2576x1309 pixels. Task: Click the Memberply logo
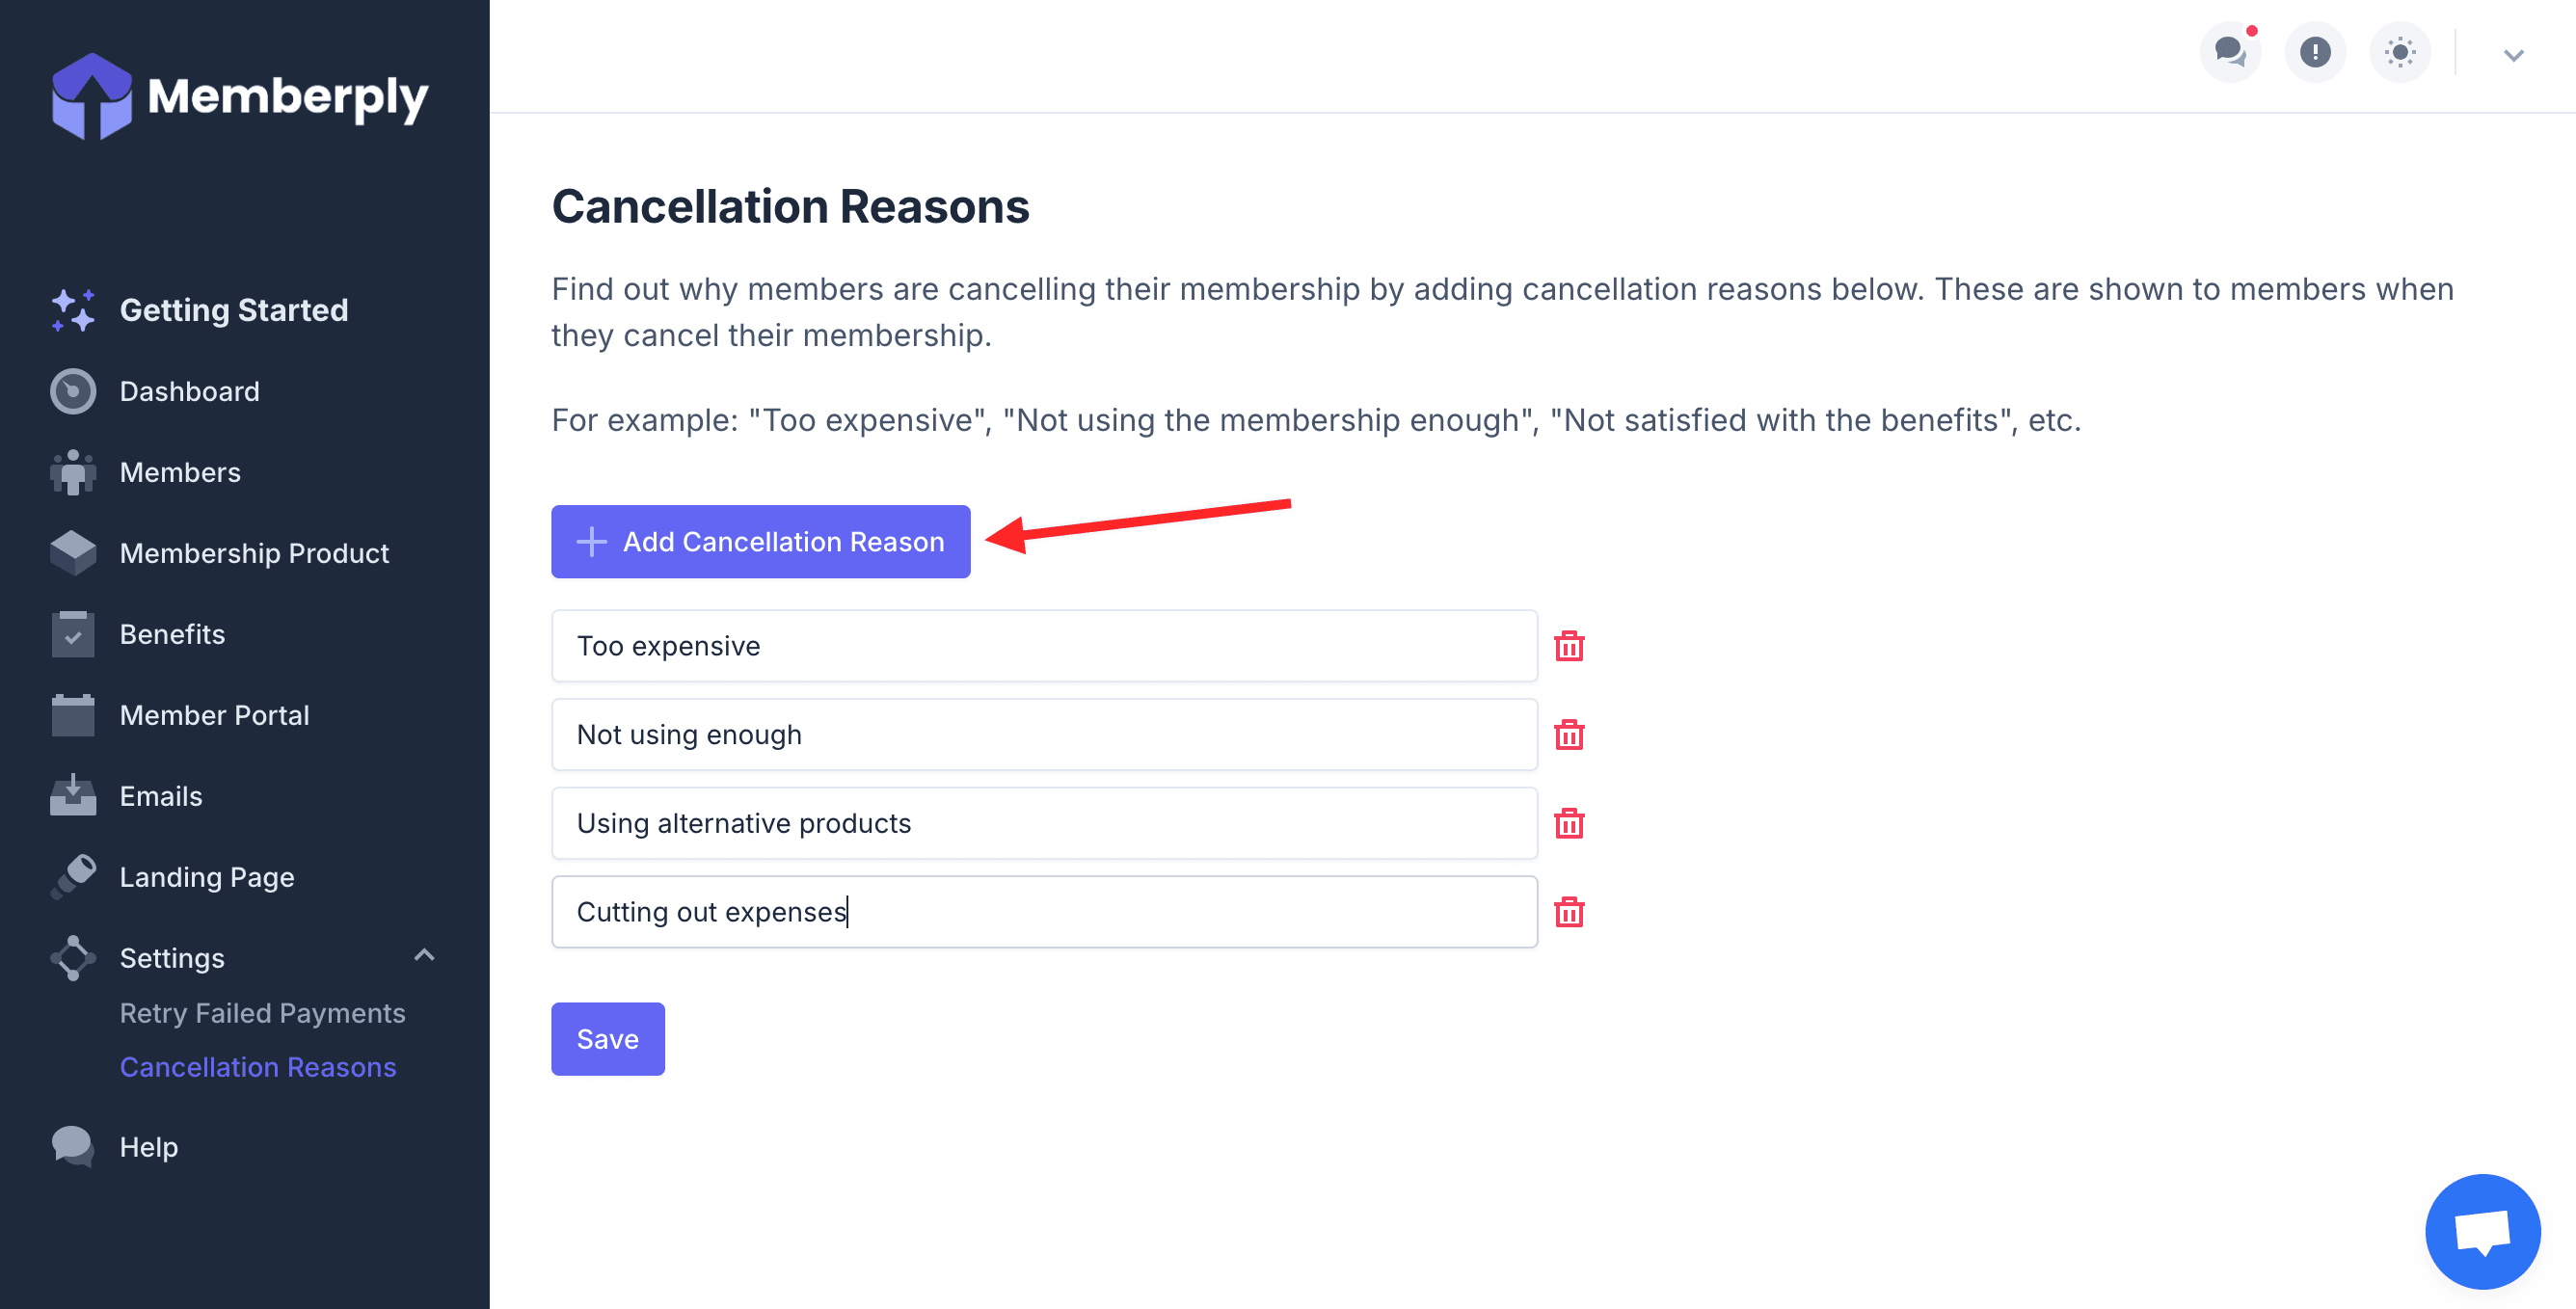pos(240,97)
